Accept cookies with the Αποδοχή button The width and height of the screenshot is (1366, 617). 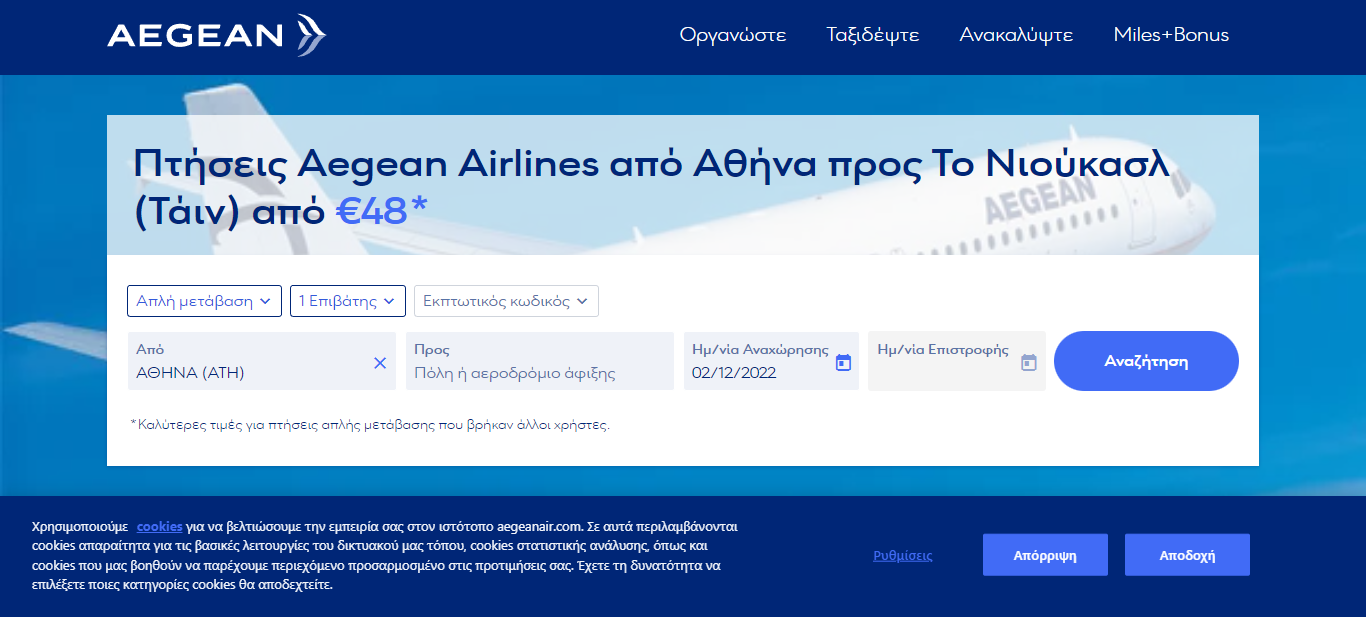(x=1187, y=555)
